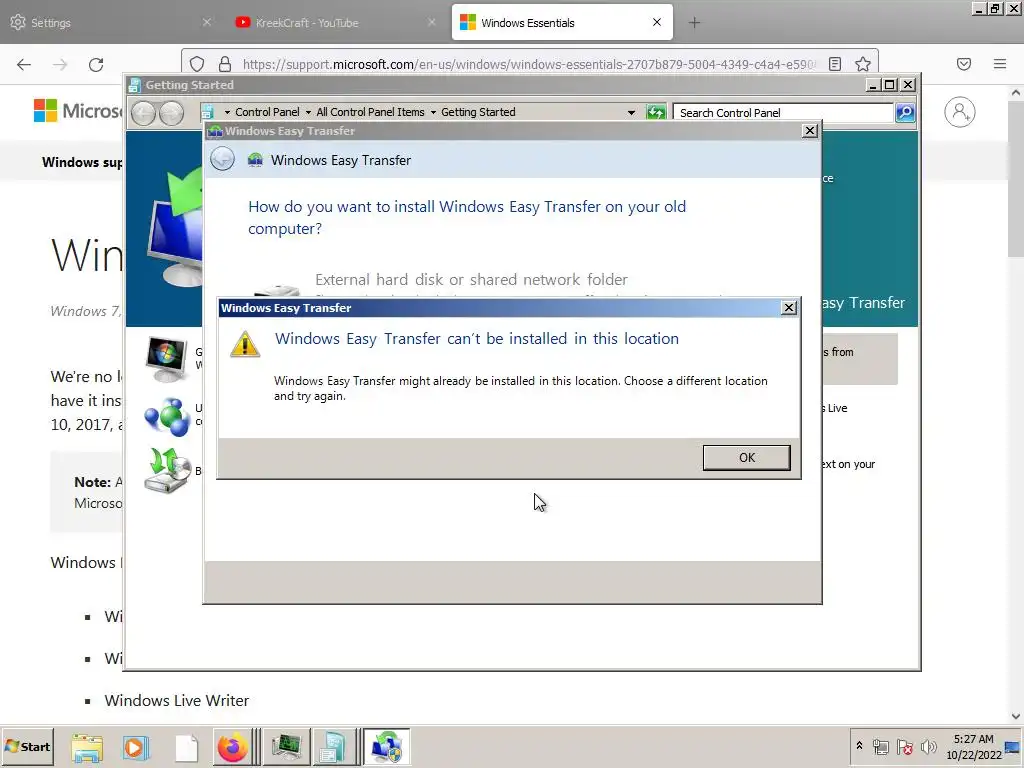Click the backup drive with green arrows icon
1024x768 pixels.
coord(167,470)
